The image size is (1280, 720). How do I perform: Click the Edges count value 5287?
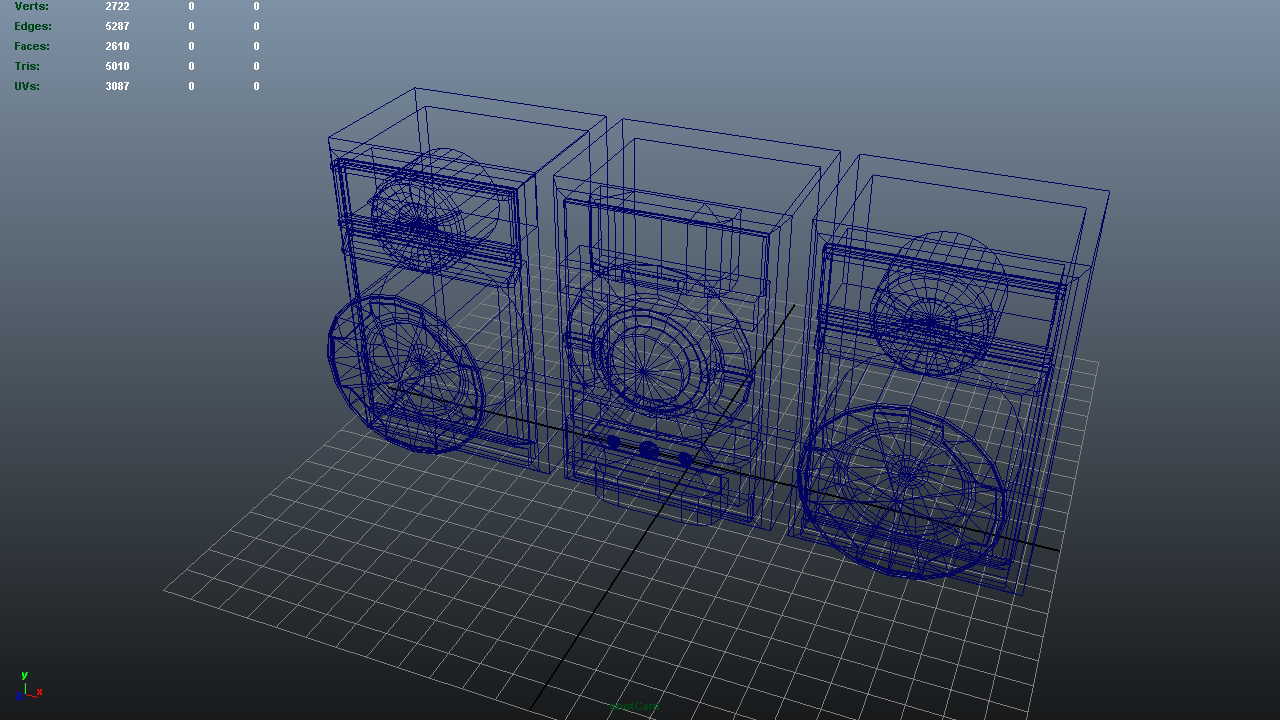pos(118,26)
